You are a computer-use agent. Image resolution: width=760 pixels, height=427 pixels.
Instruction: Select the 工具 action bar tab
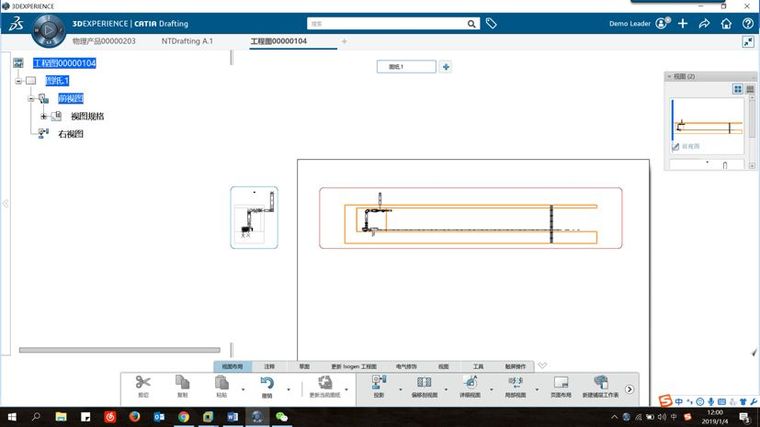(478, 366)
